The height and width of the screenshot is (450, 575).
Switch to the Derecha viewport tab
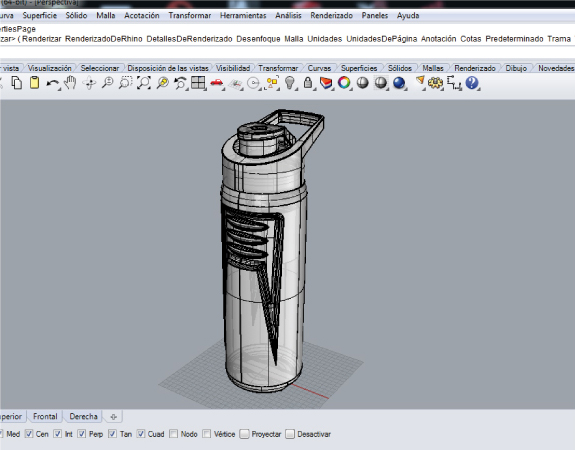(84, 417)
